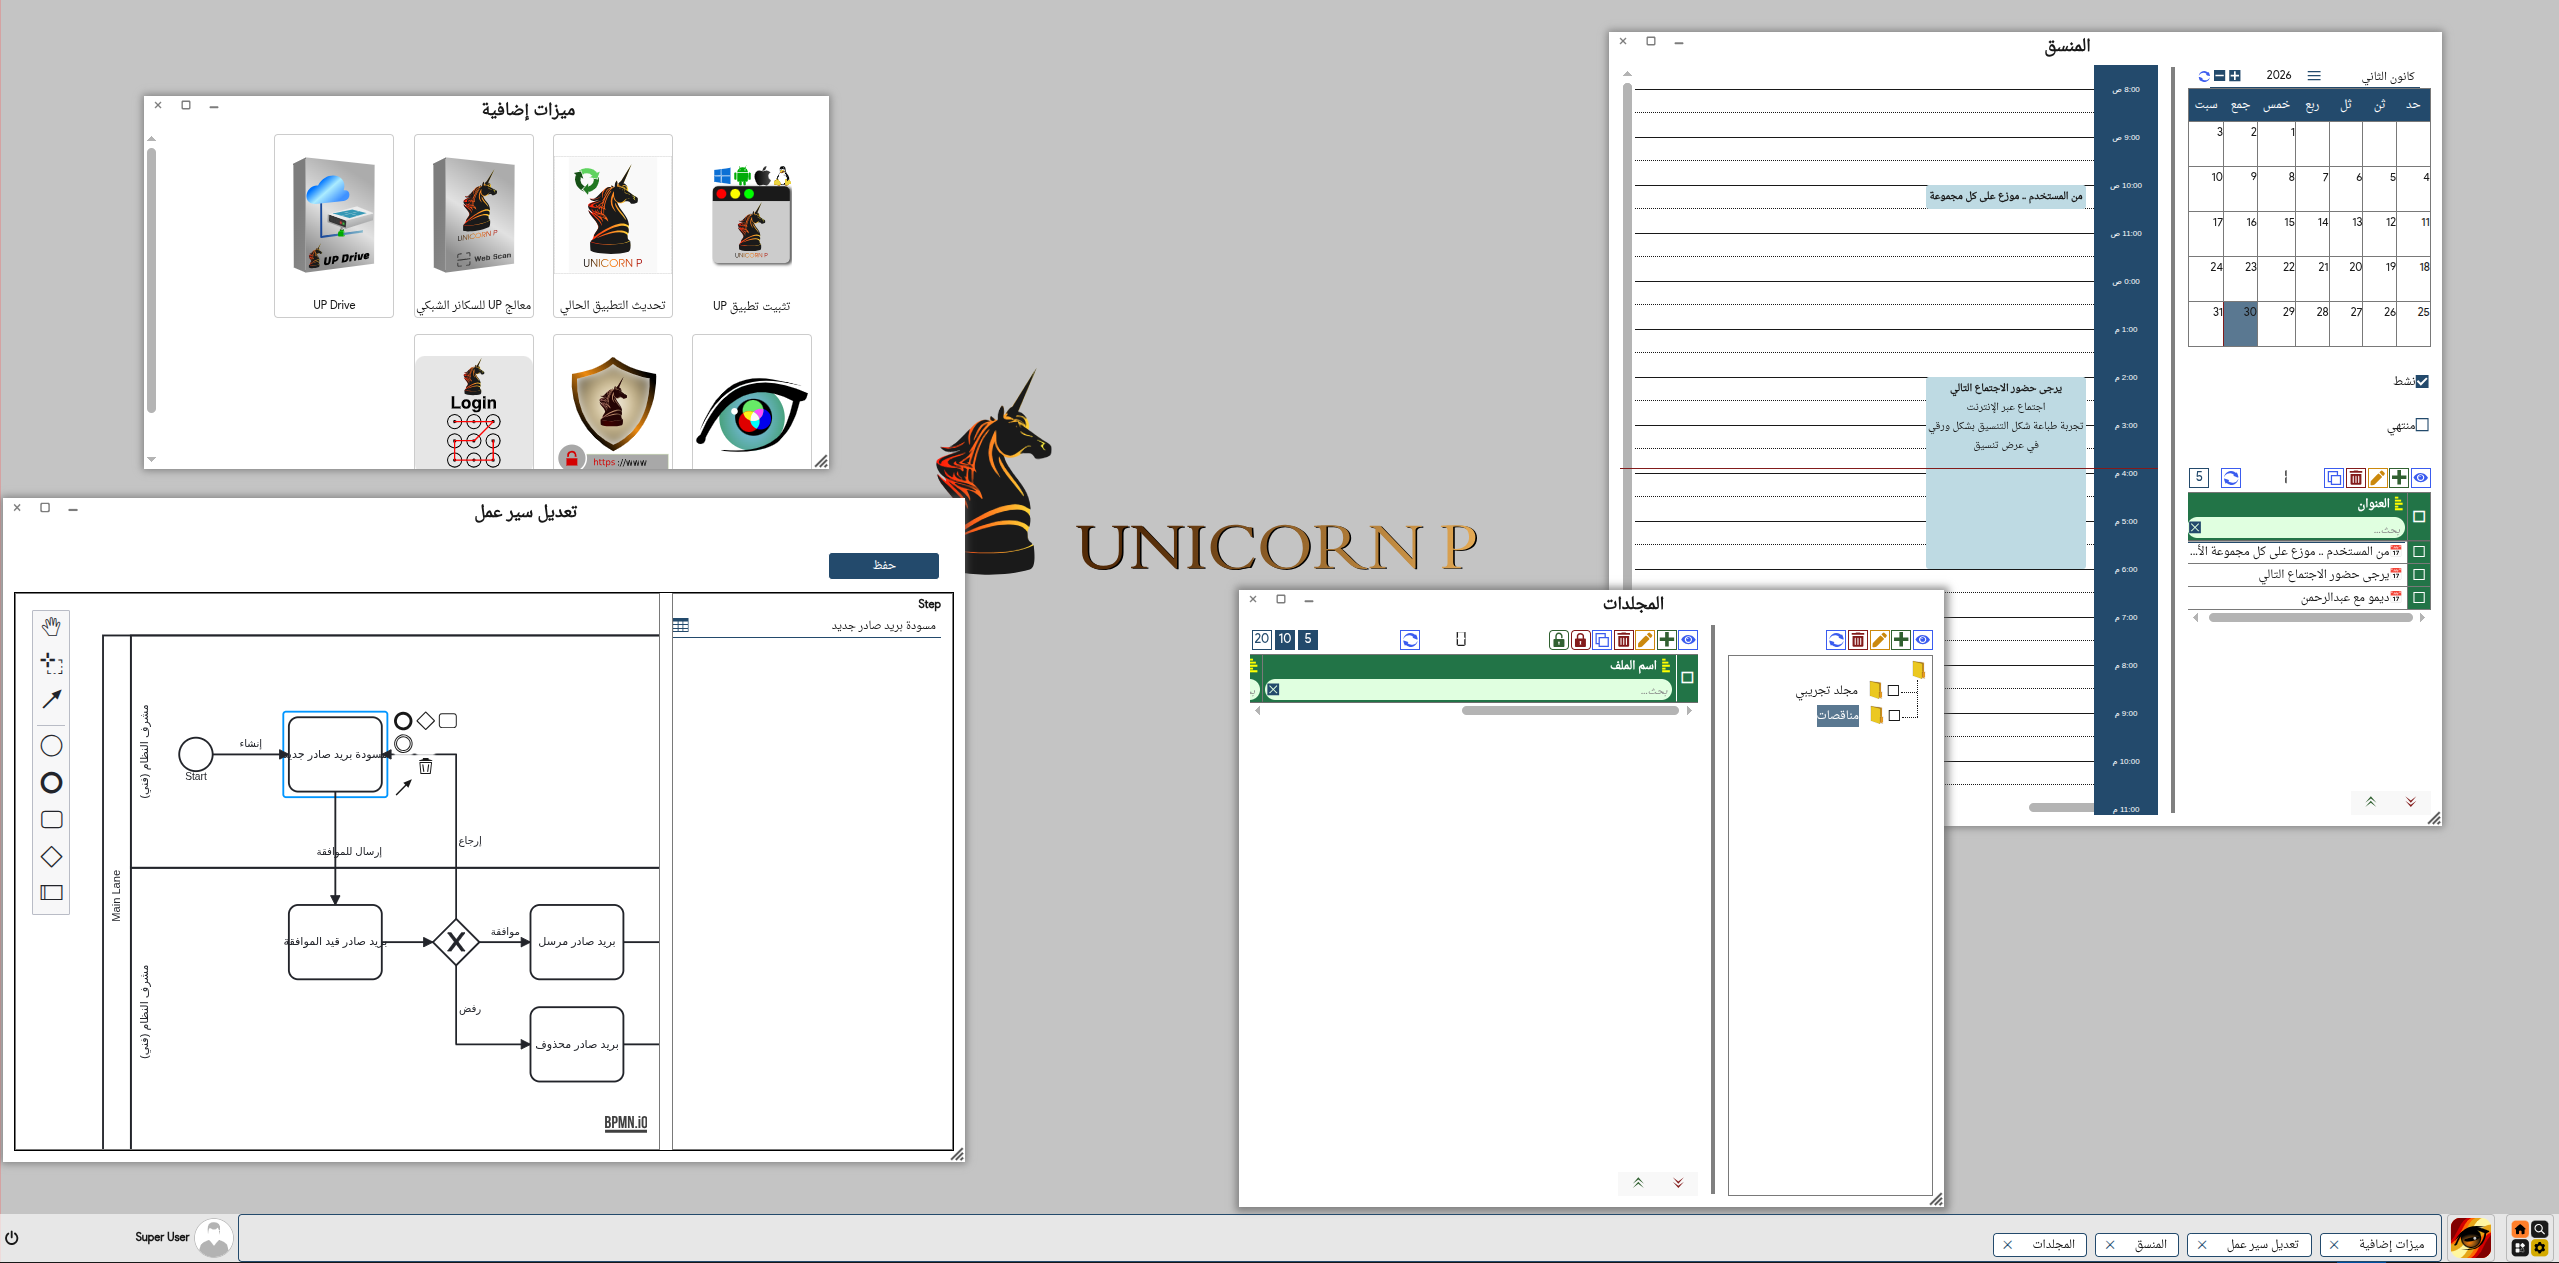Screen dimensions: 2559x1263
Task: Delete selected event using the calendar trash icon
Action: click(2355, 478)
